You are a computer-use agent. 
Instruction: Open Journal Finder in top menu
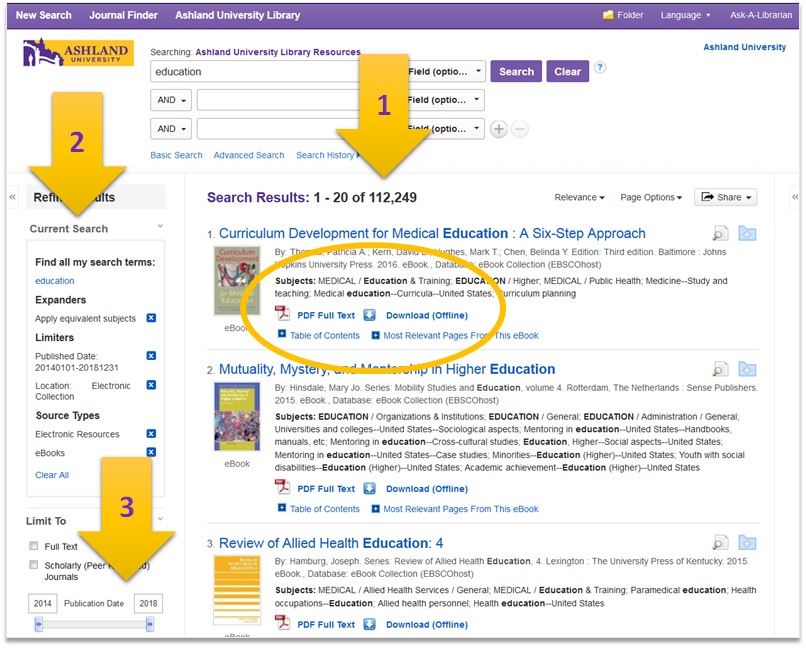(123, 15)
